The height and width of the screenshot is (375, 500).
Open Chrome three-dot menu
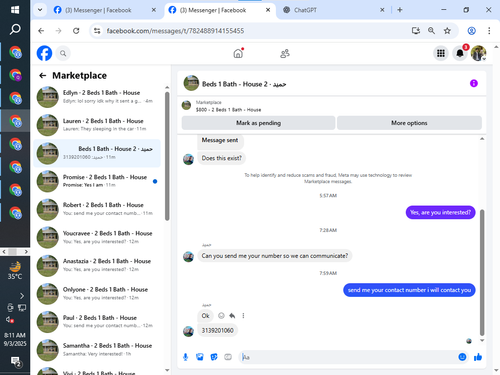pyautogui.click(x=489, y=31)
